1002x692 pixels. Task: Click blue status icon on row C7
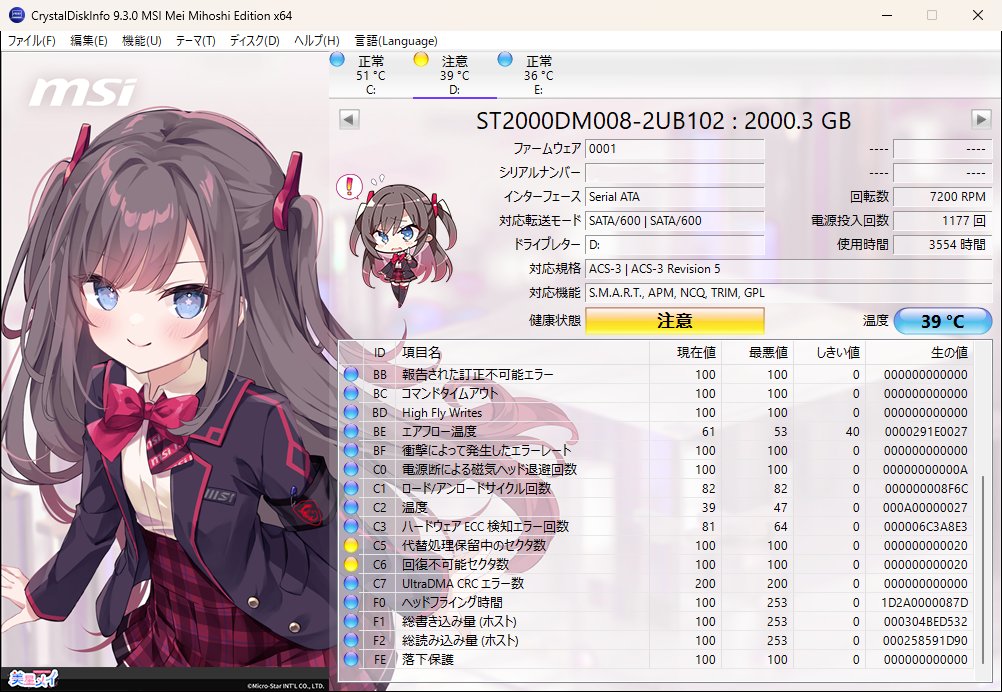click(x=351, y=583)
